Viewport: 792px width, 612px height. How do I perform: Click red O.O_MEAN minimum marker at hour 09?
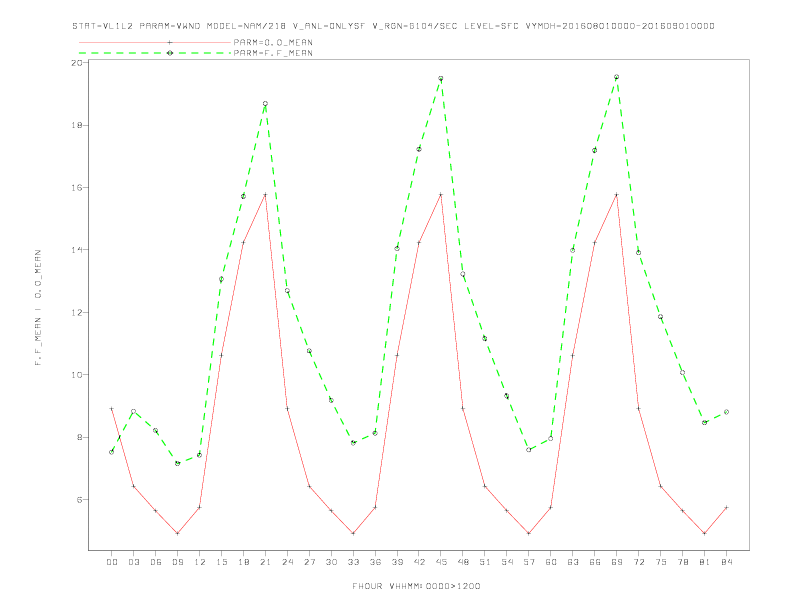click(x=177, y=533)
